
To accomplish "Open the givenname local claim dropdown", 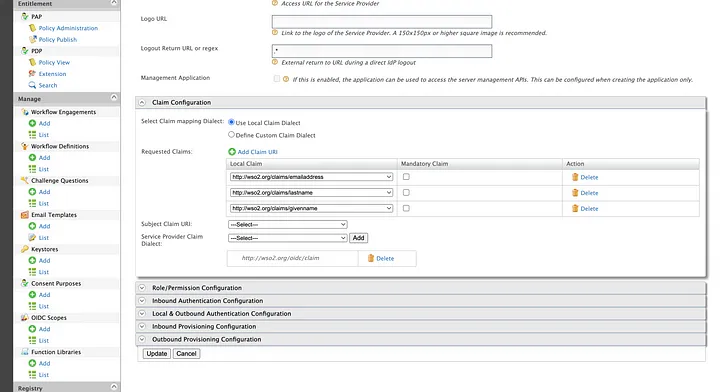I will click(x=311, y=208).
